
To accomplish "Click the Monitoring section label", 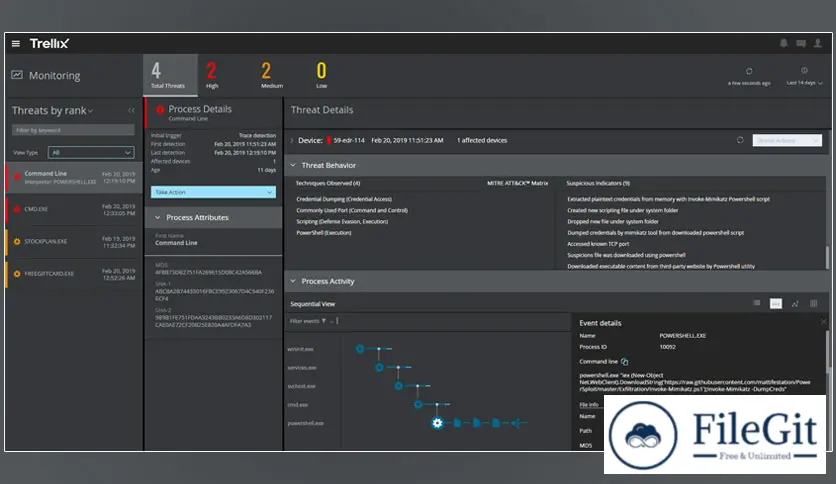I will pos(54,76).
